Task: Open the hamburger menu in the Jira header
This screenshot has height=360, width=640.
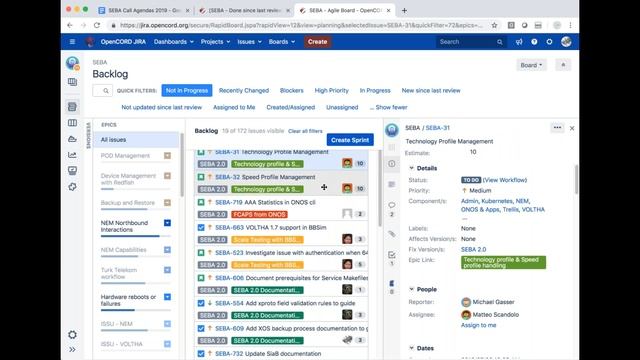Action: pos(72,42)
